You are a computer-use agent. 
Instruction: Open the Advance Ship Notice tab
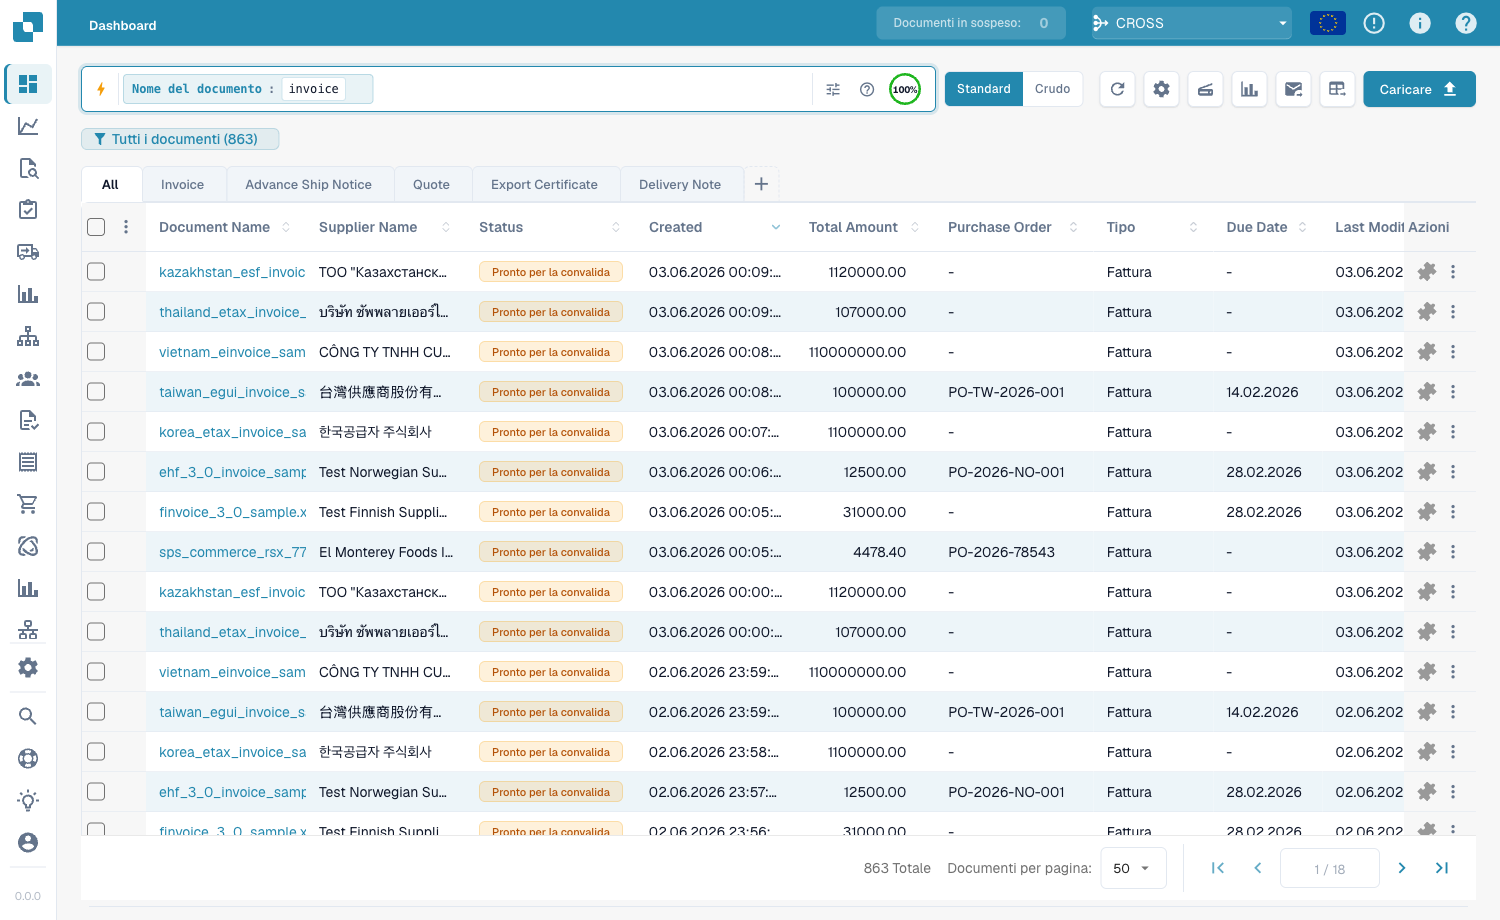(308, 185)
